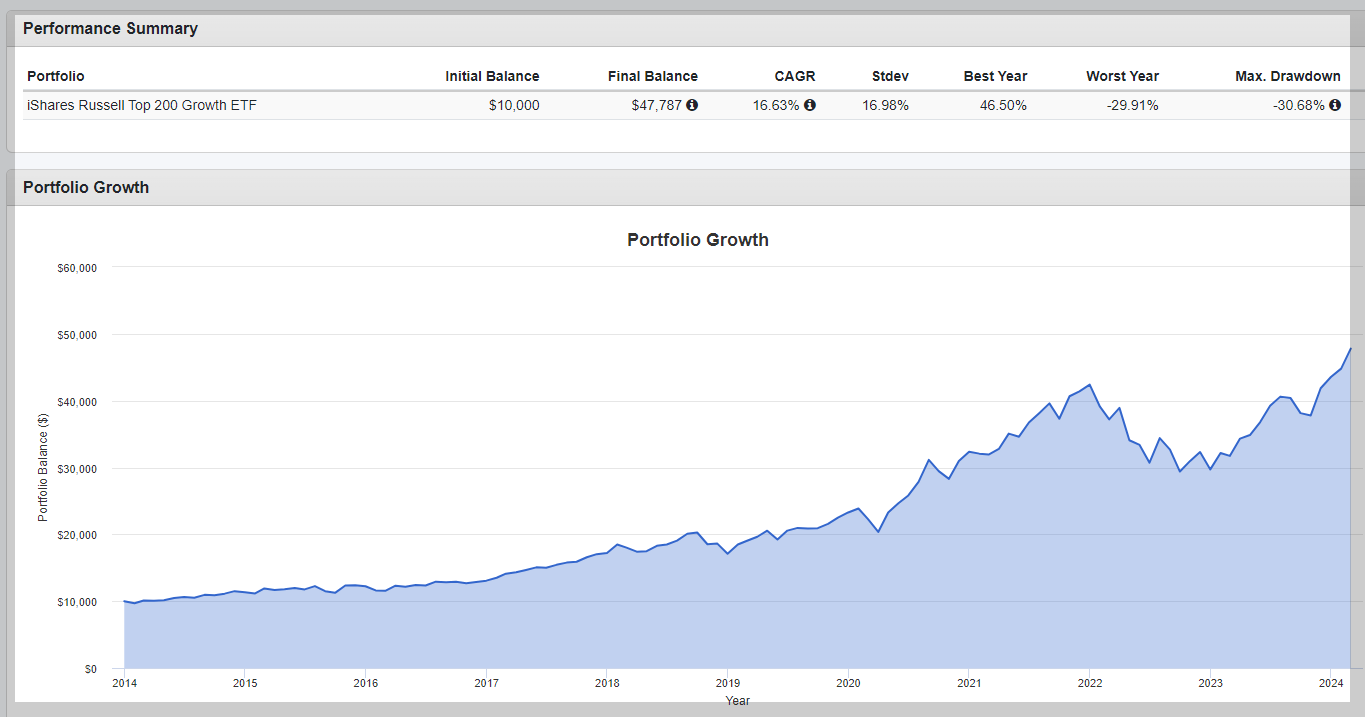Click the Stdev column header
Image resolution: width=1365 pixels, height=717 pixels.
[x=890, y=76]
